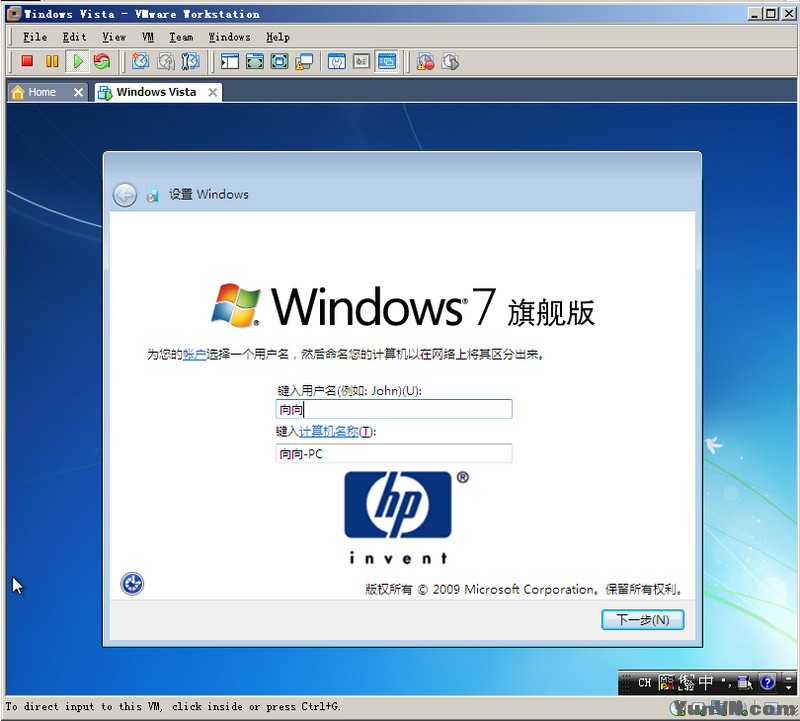Open the 帐户 account link
Viewport: 800px width, 721px height.
click(194, 354)
